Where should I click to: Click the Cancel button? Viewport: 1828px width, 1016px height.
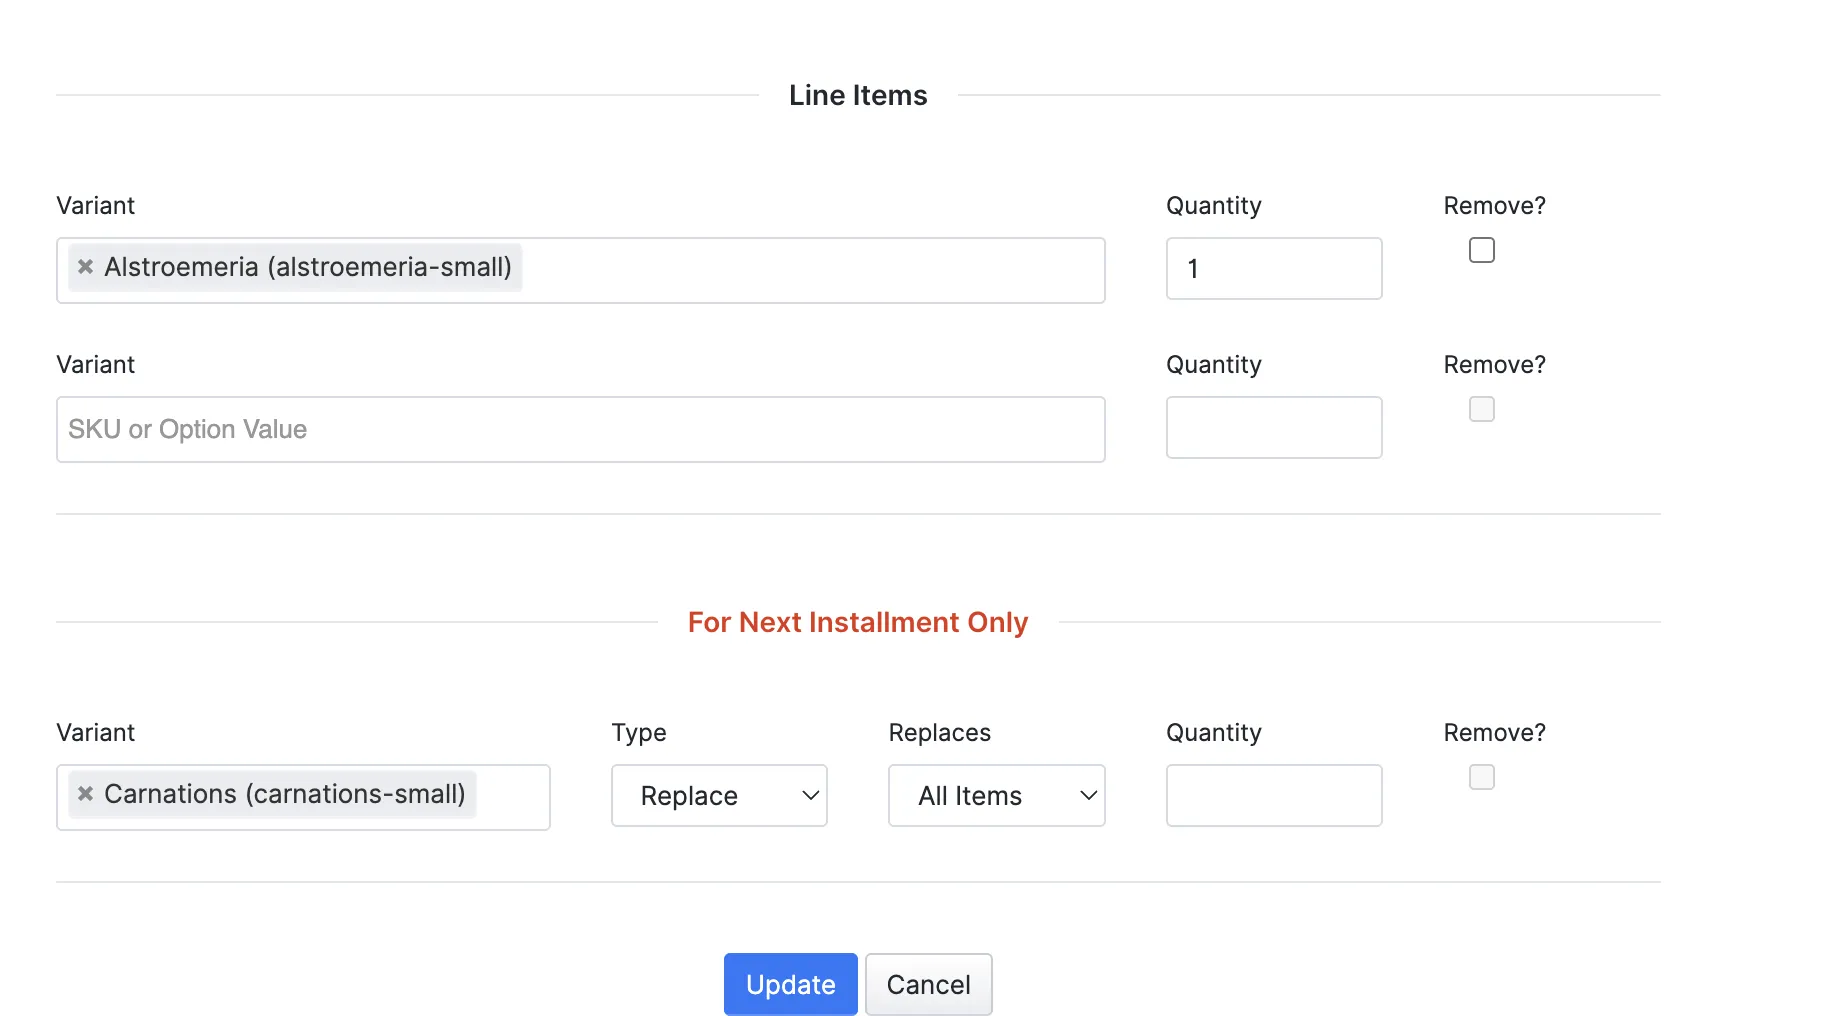click(929, 984)
